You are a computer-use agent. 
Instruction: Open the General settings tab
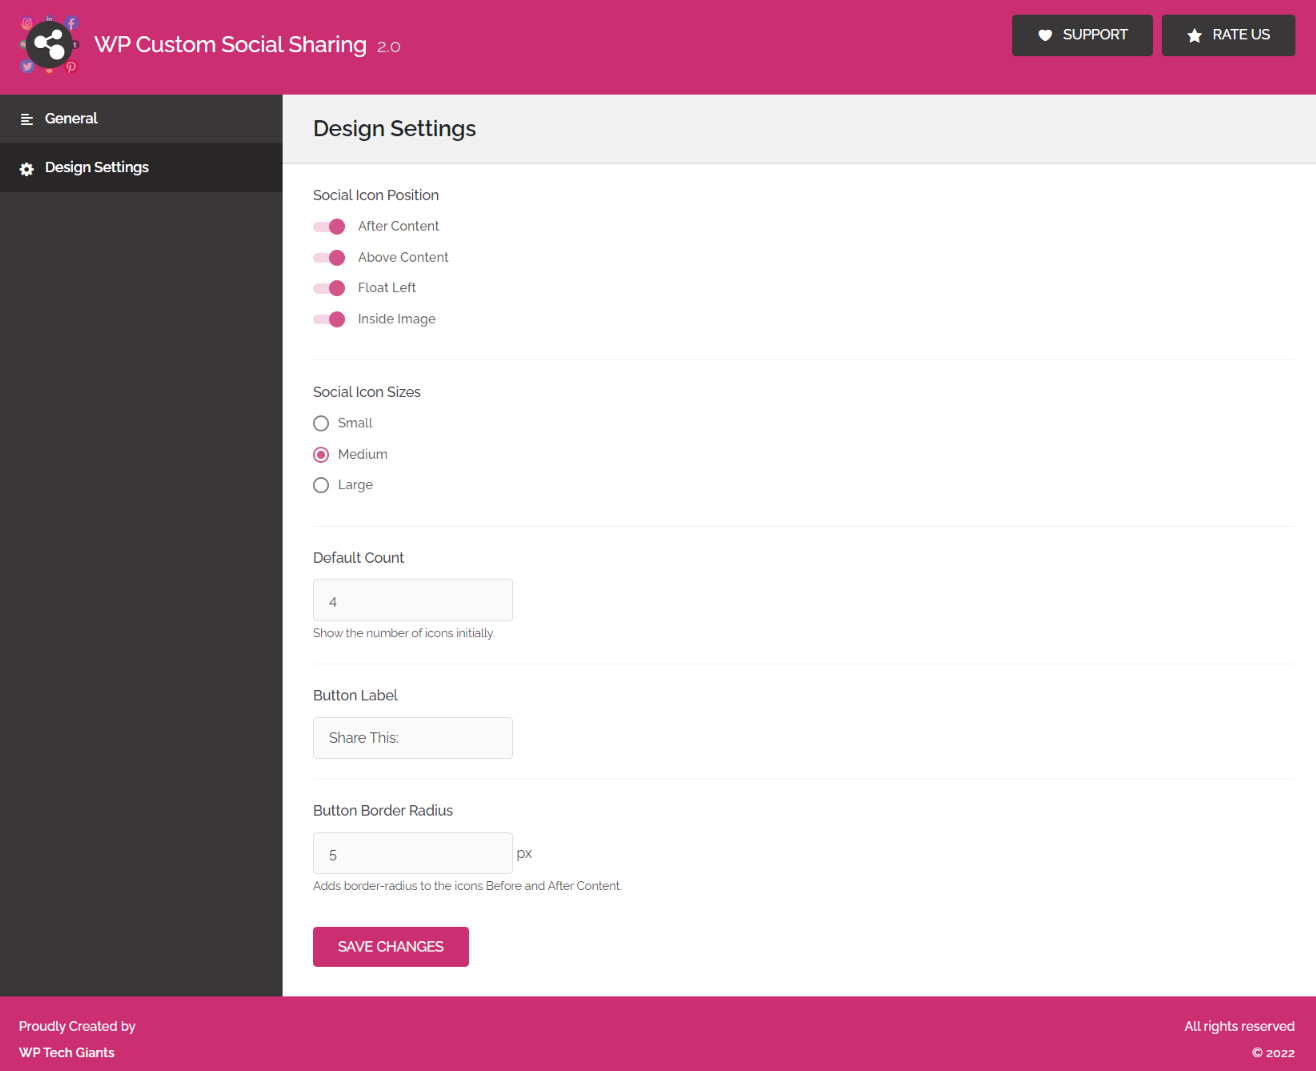click(x=141, y=119)
